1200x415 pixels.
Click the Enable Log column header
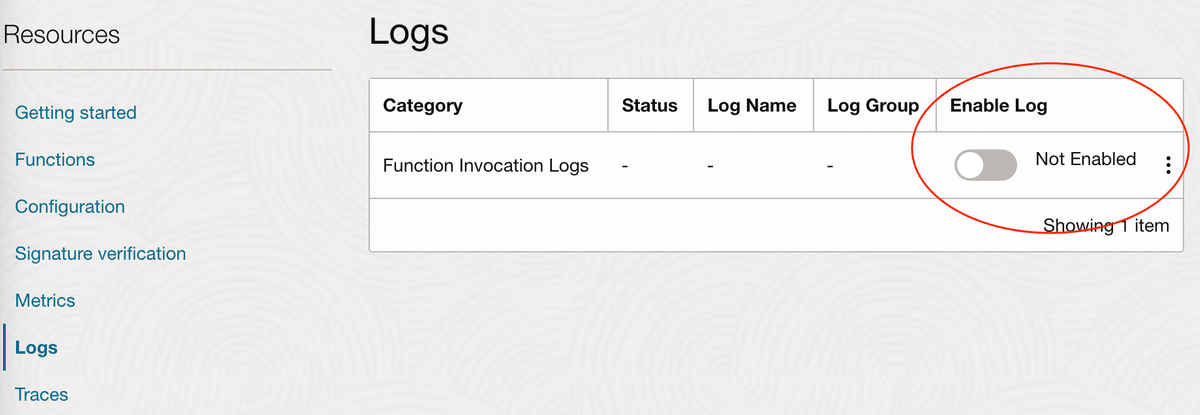click(x=998, y=105)
